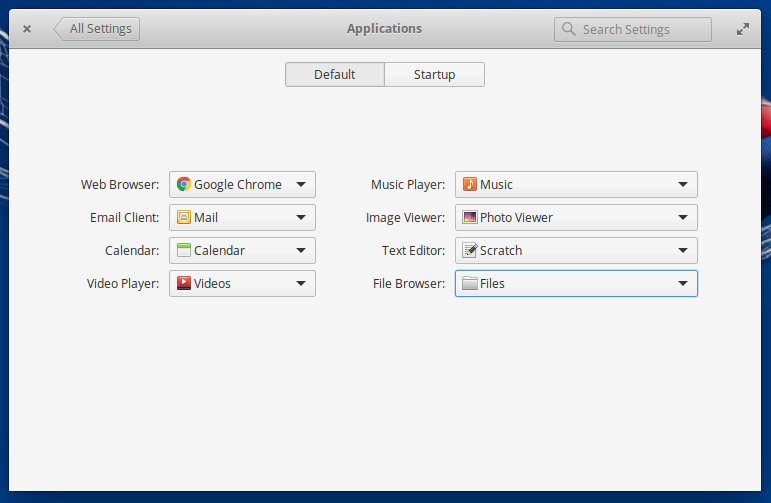Click the Mail envelope icon
This screenshot has height=503, width=771.
click(x=184, y=217)
